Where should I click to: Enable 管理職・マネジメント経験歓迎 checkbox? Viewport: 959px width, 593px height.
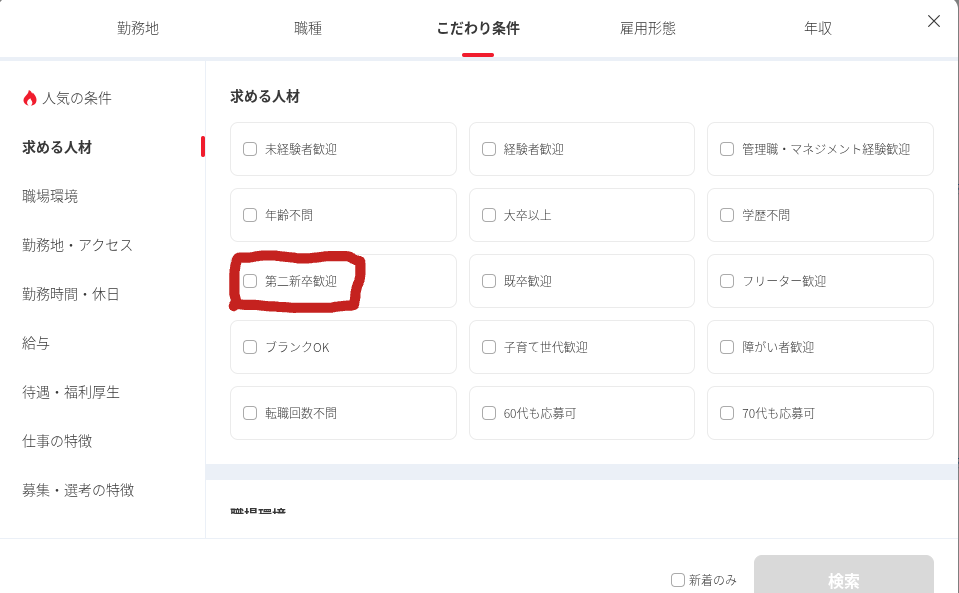(x=727, y=149)
